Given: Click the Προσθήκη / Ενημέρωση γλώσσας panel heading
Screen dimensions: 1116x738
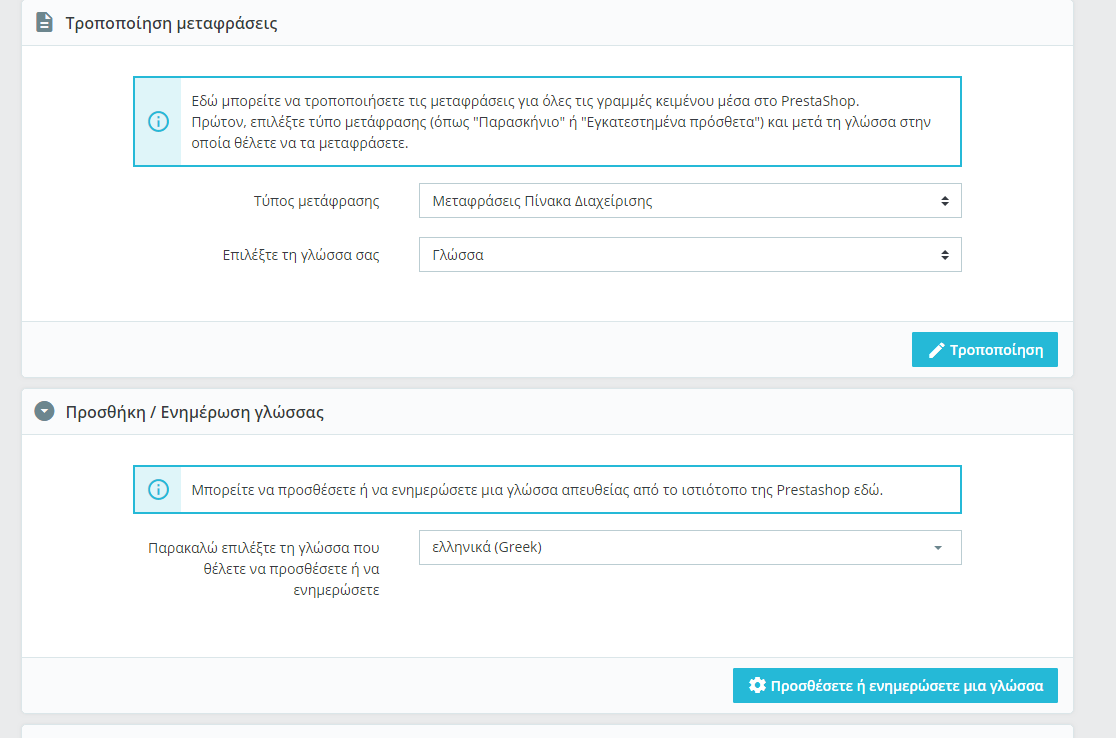Looking at the screenshot, I should (x=194, y=412).
